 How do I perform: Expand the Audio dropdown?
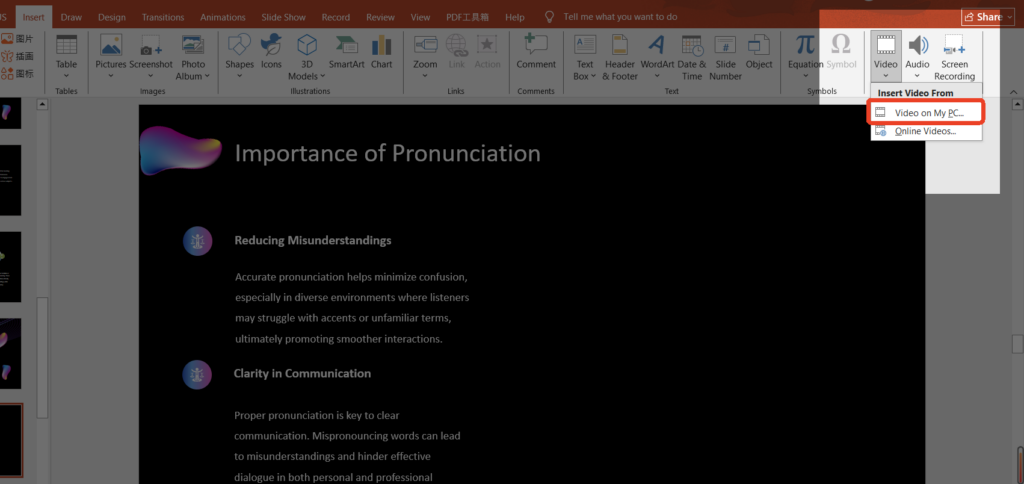[917, 55]
